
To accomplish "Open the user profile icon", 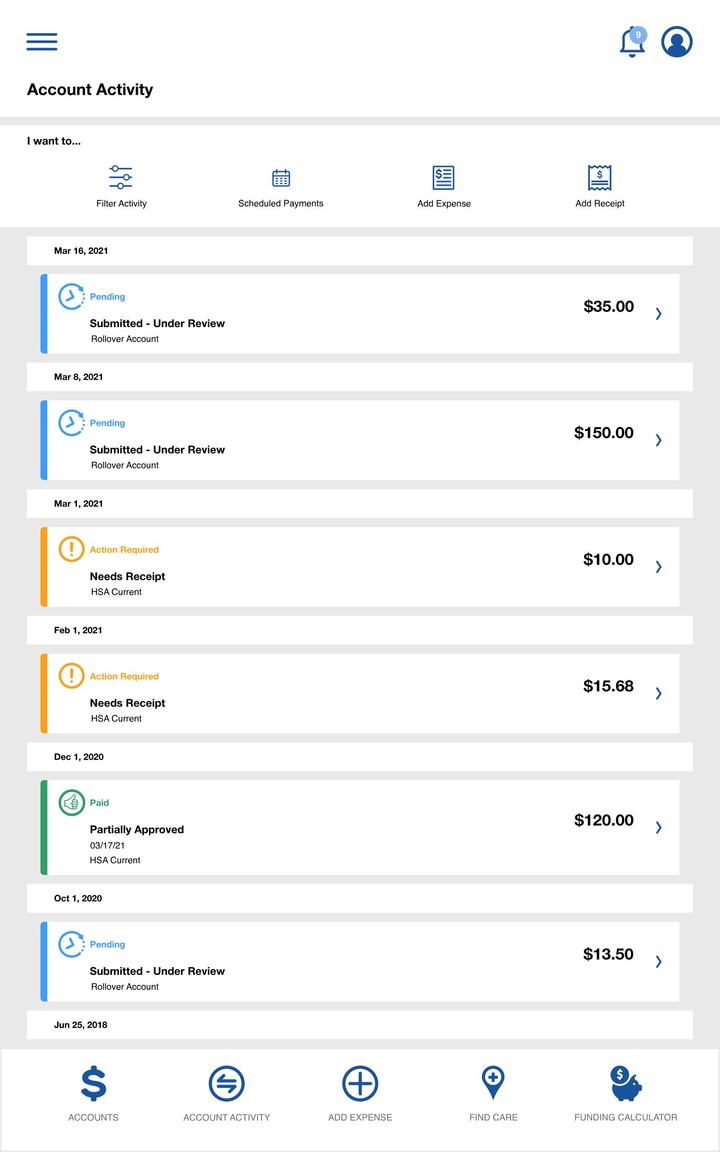I will tap(676, 42).
